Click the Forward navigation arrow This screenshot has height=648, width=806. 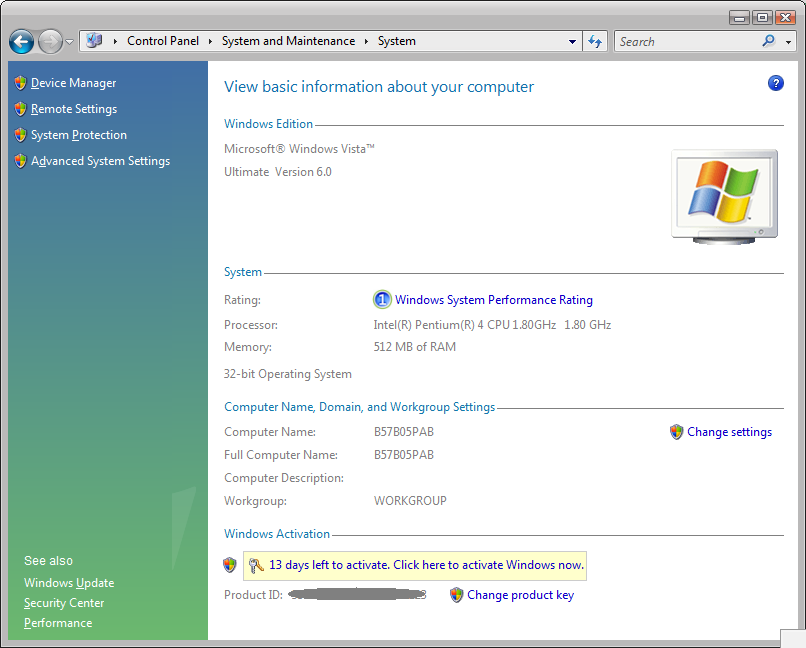click(50, 42)
